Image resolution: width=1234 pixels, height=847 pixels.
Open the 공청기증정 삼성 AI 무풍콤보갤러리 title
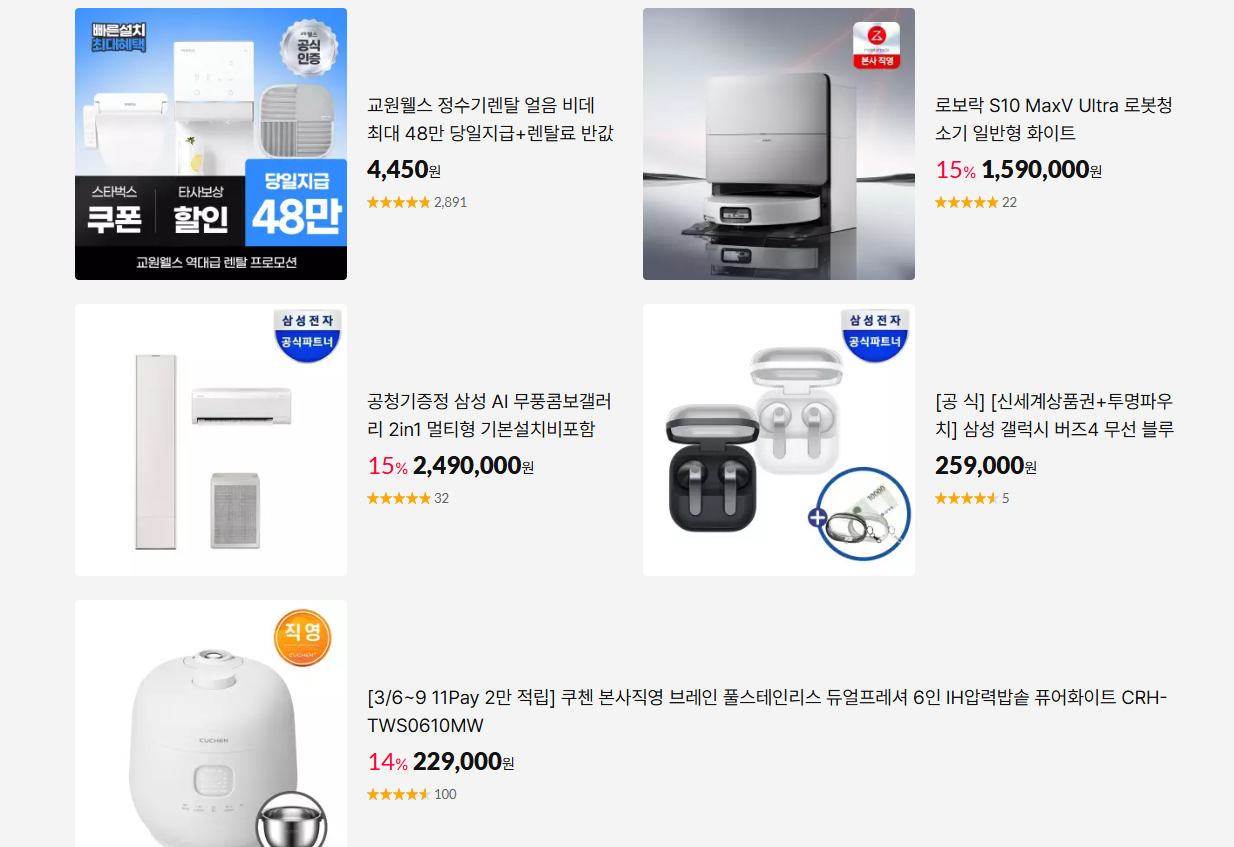(489, 415)
